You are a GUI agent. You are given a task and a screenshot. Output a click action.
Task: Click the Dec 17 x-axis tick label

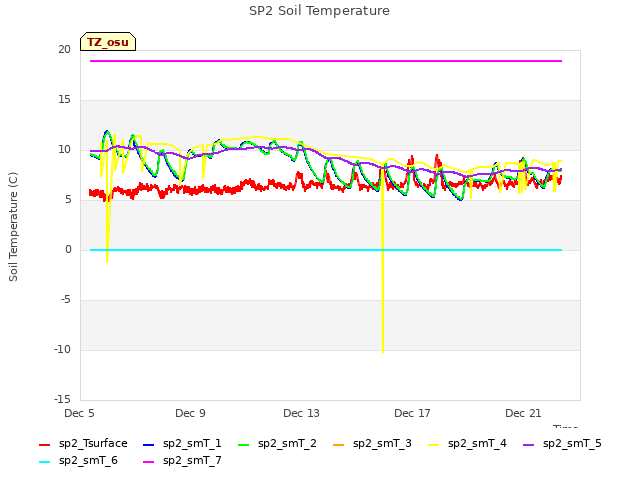pyautogui.click(x=412, y=413)
